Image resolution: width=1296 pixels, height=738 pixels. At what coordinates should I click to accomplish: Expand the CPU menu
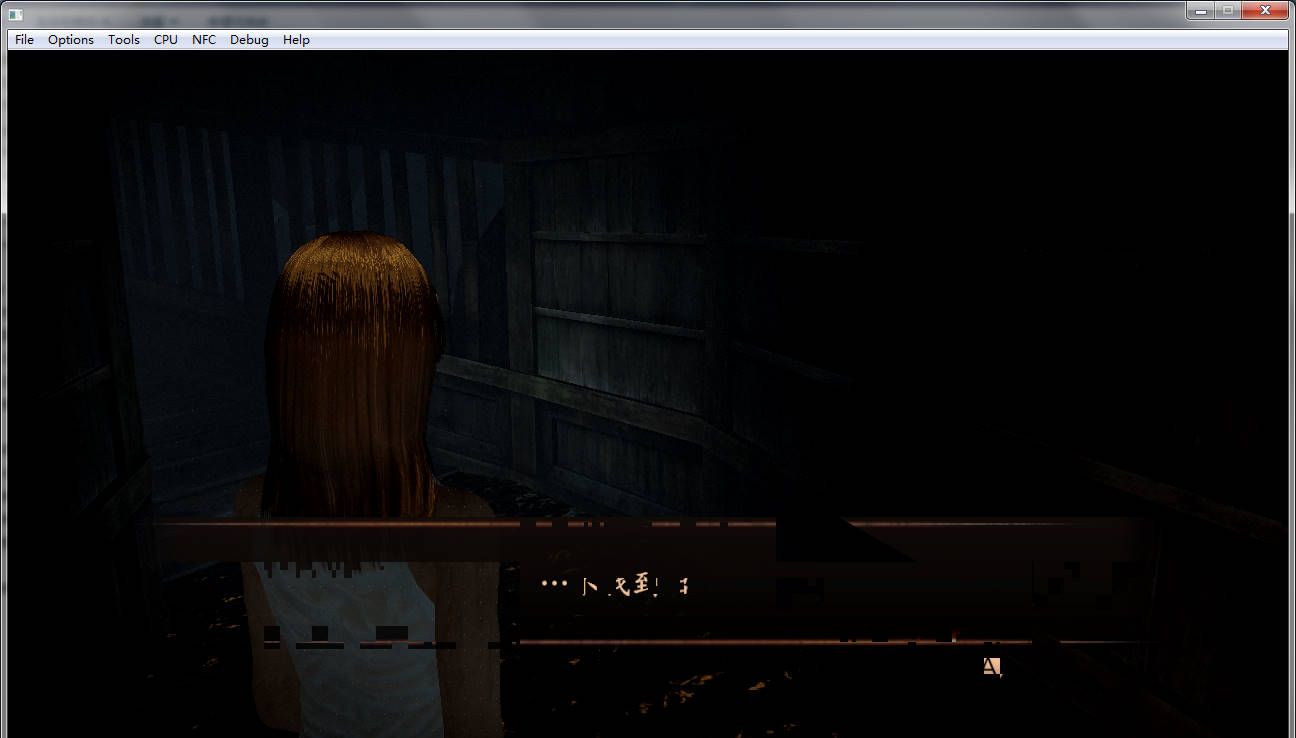[x=166, y=40]
